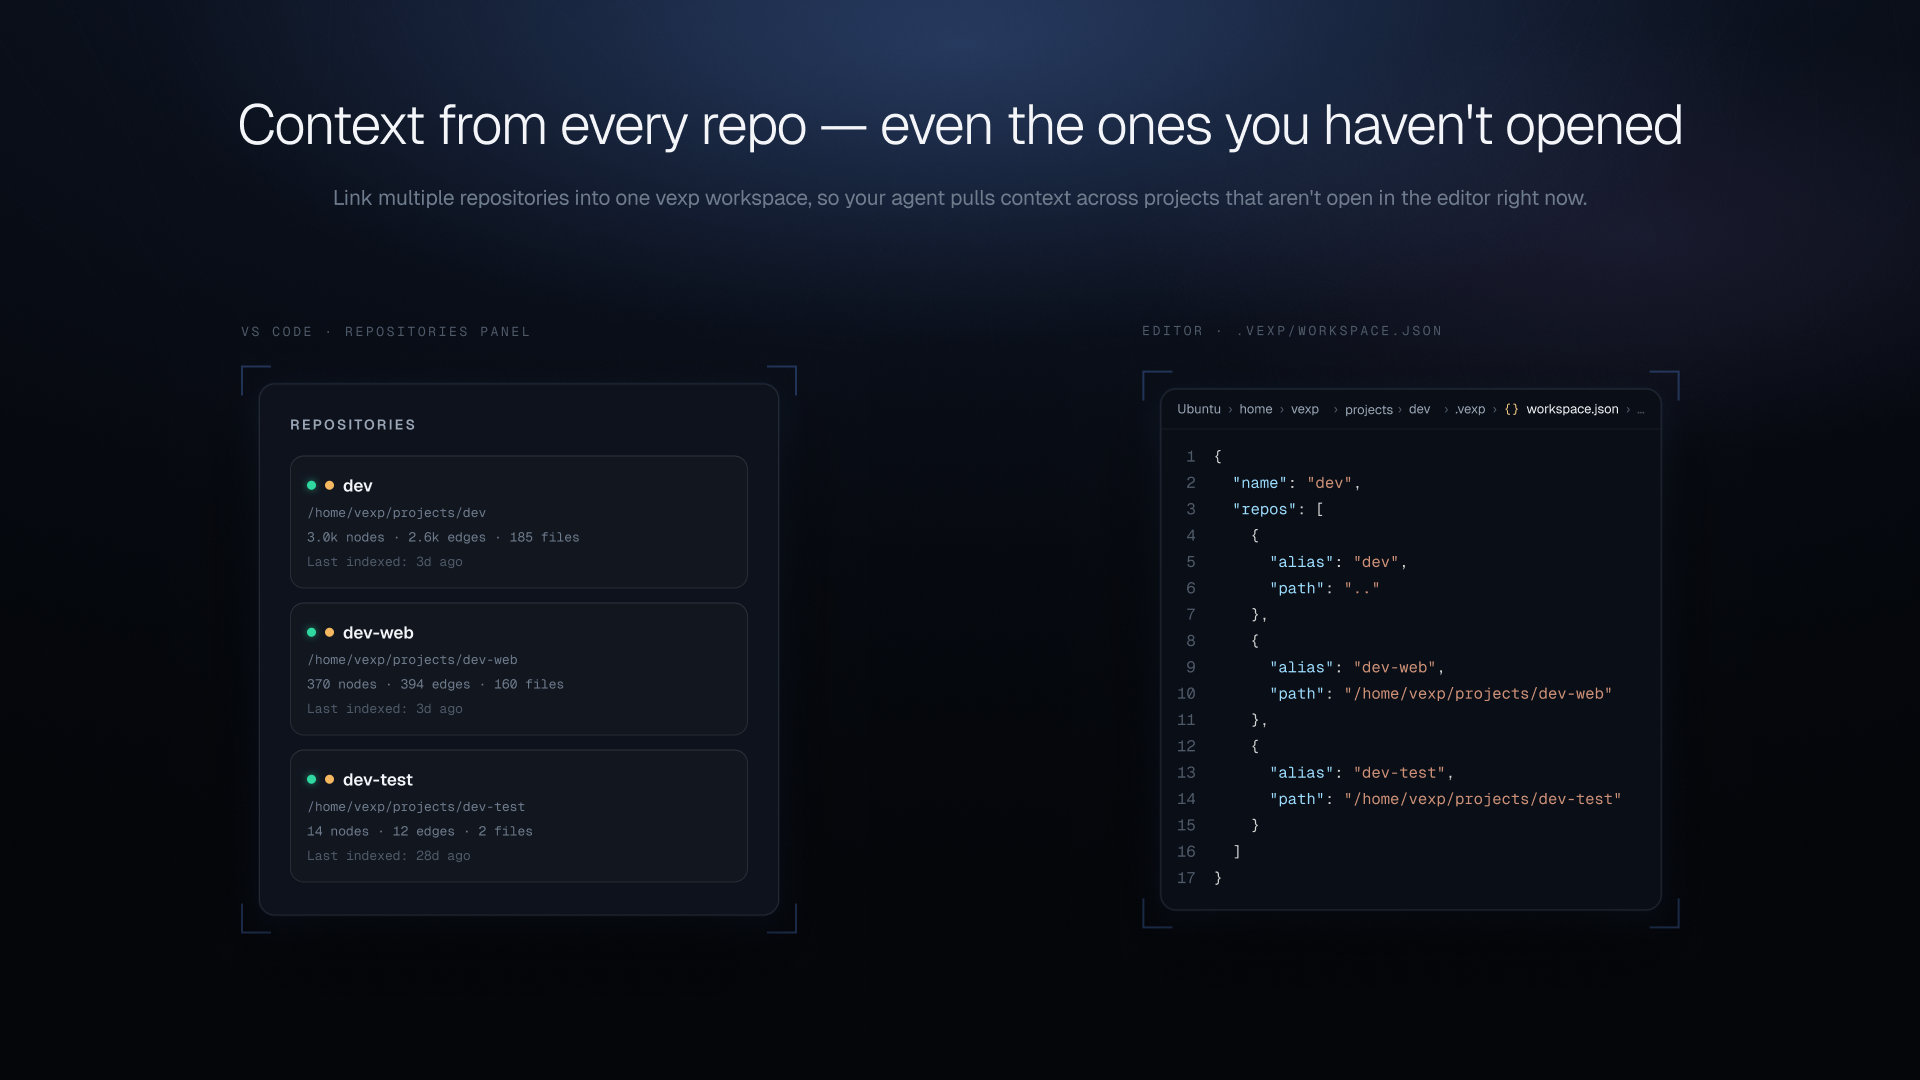Click "repos": [ on editor line 3
The width and height of the screenshot is (1920, 1080).
1278,509
